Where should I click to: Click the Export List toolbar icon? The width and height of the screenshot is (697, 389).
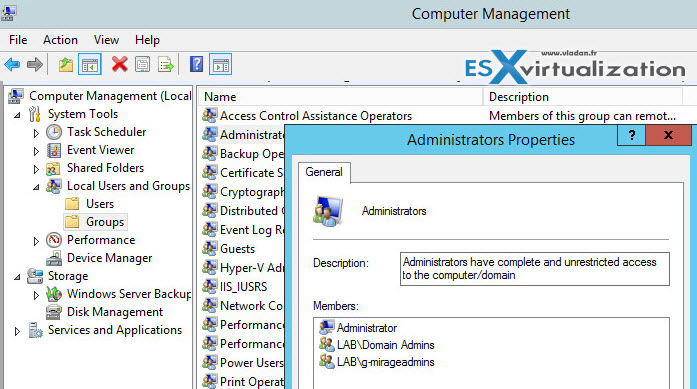pos(166,65)
